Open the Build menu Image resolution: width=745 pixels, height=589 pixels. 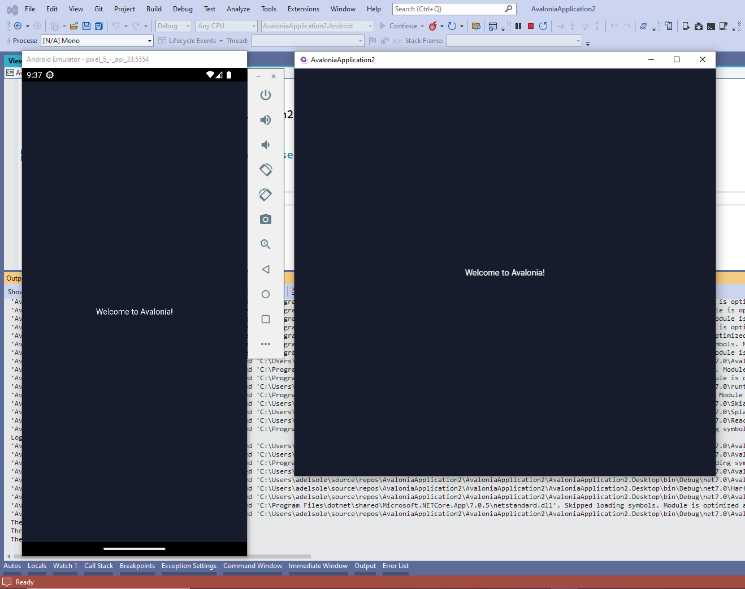pyautogui.click(x=153, y=9)
